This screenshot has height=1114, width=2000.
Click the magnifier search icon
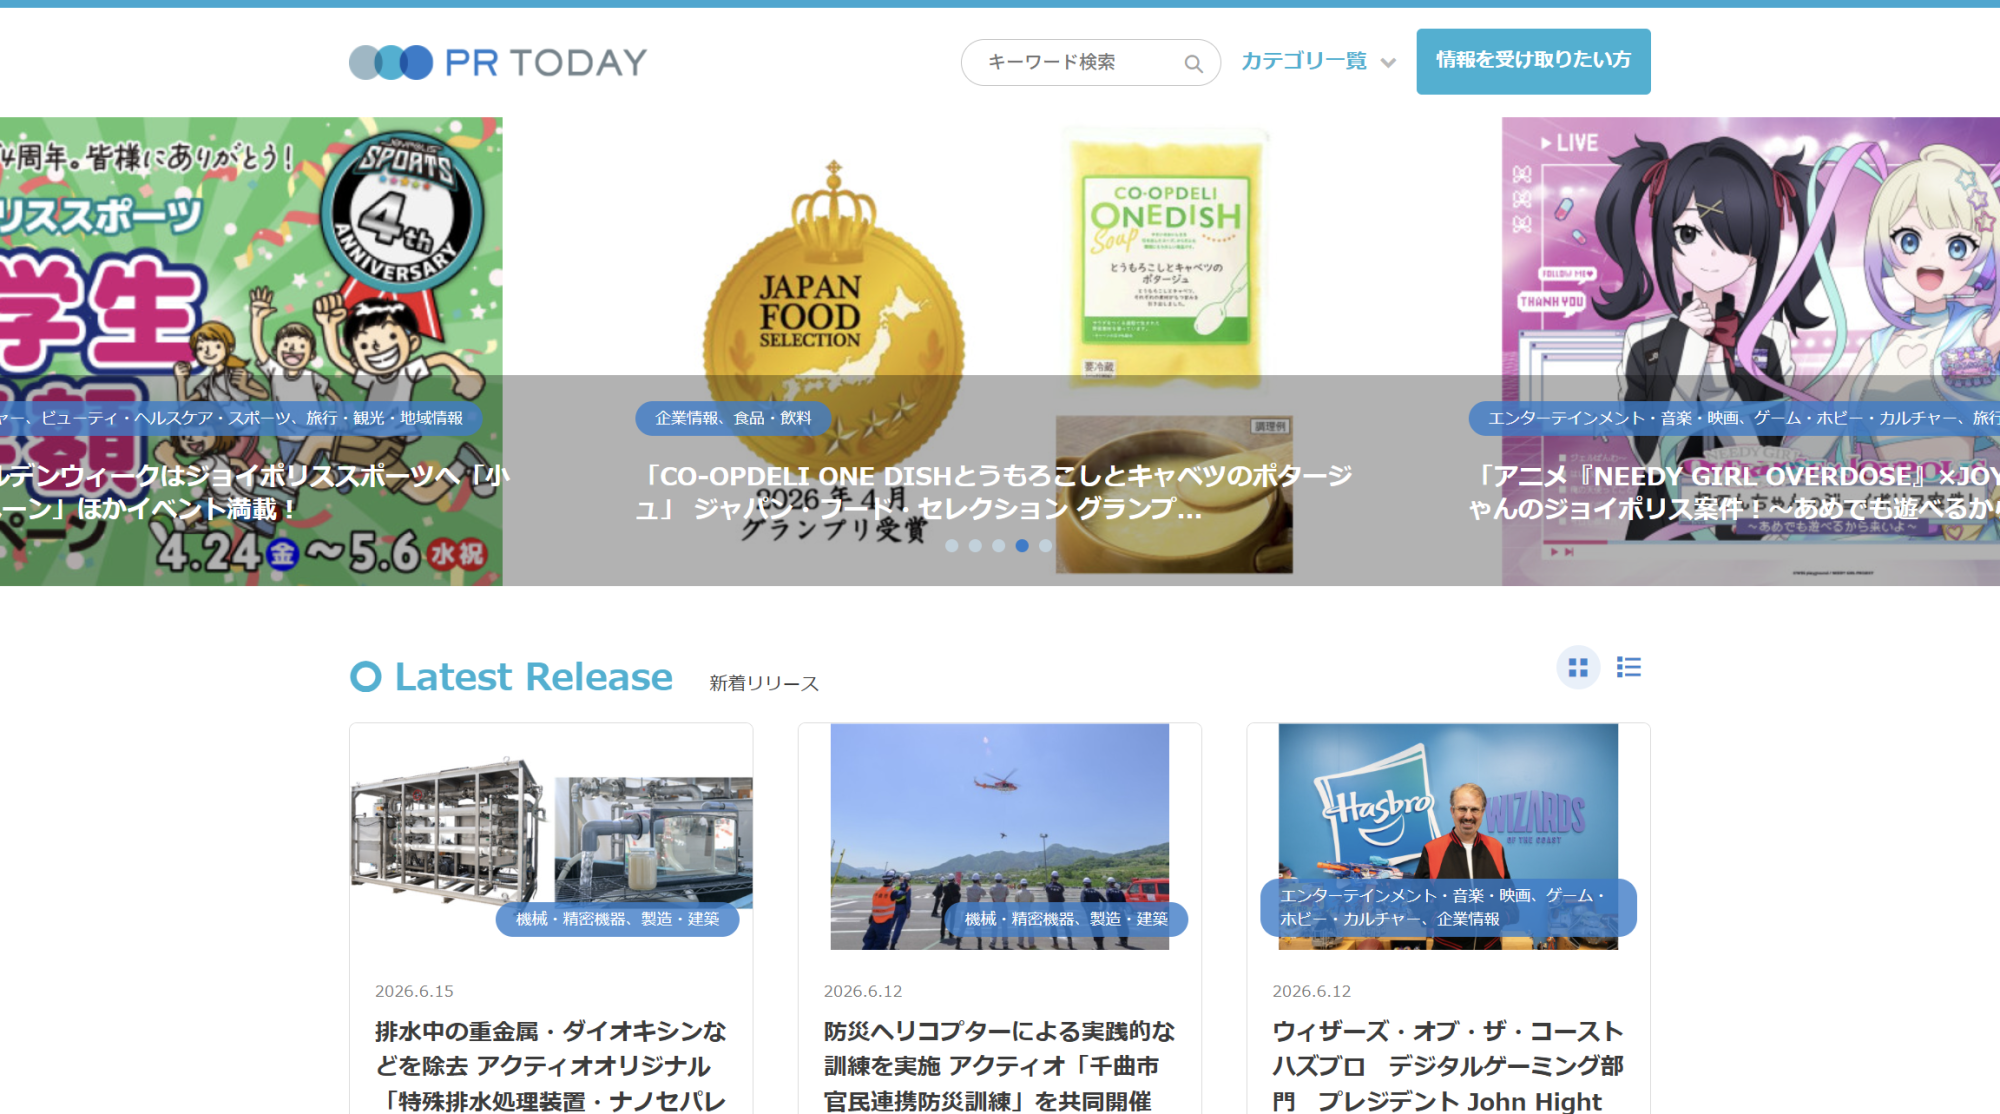click(1193, 63)
